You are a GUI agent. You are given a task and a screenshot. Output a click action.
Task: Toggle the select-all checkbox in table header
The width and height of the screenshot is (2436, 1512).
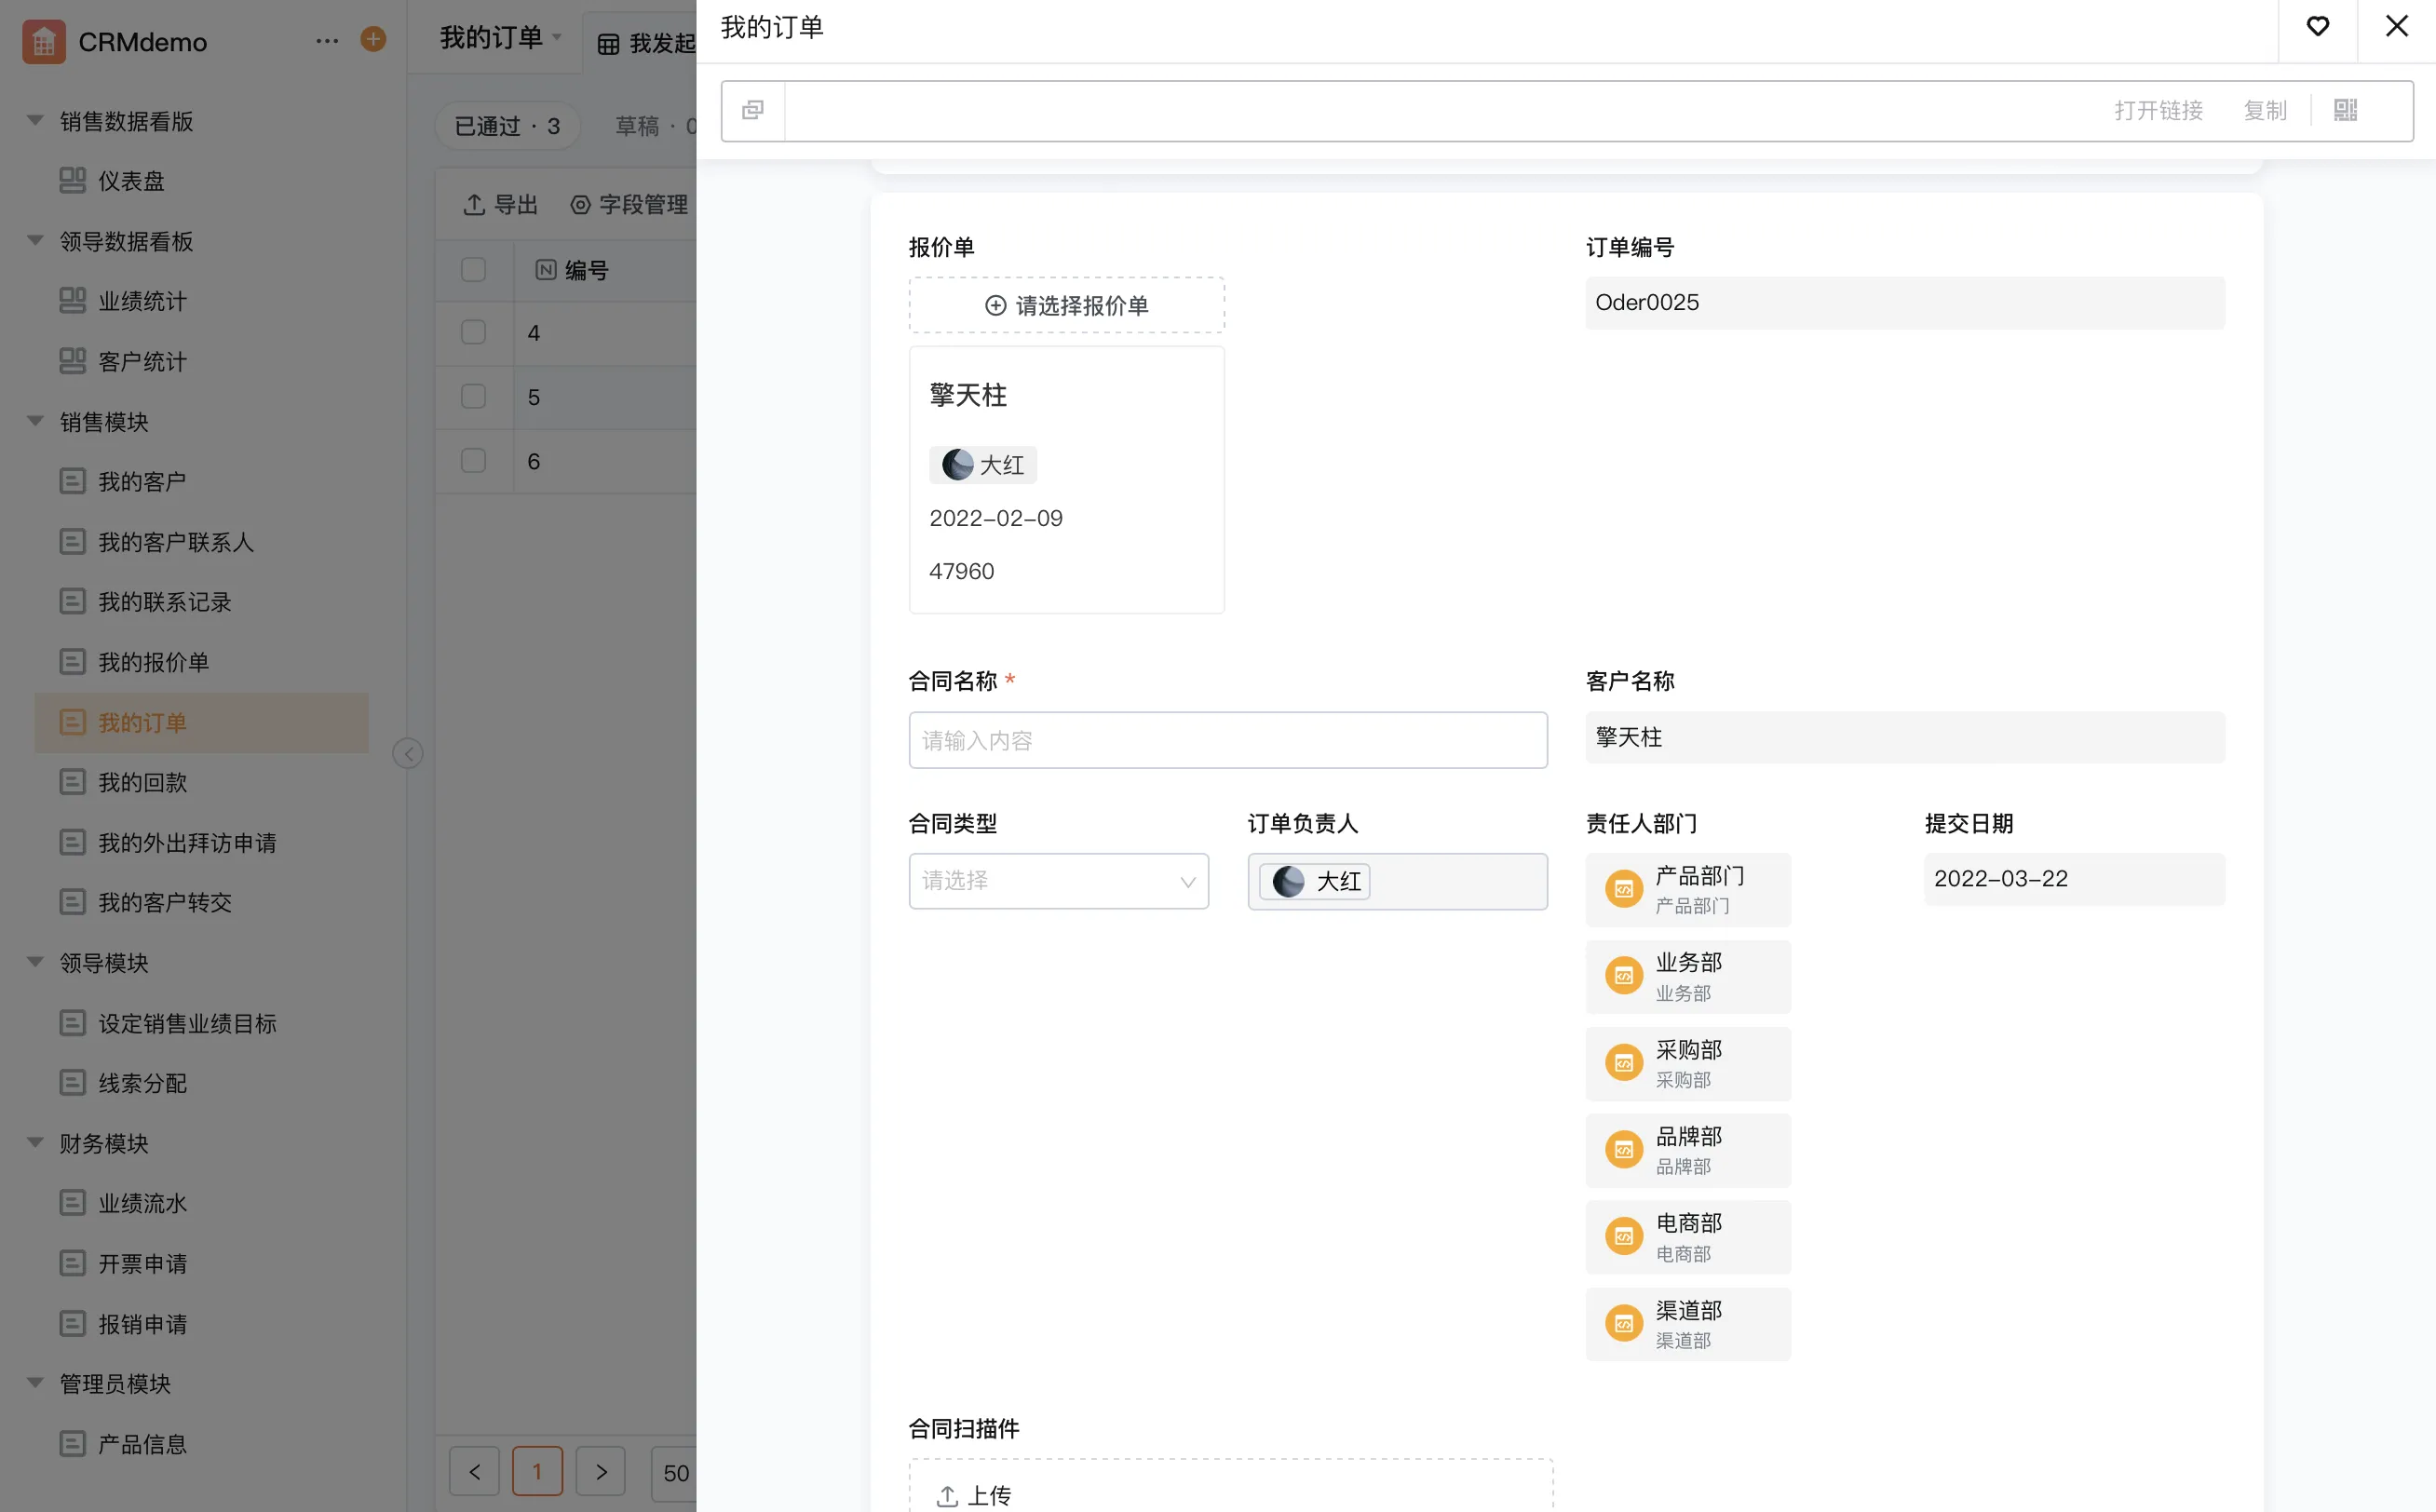click(473, 269)
